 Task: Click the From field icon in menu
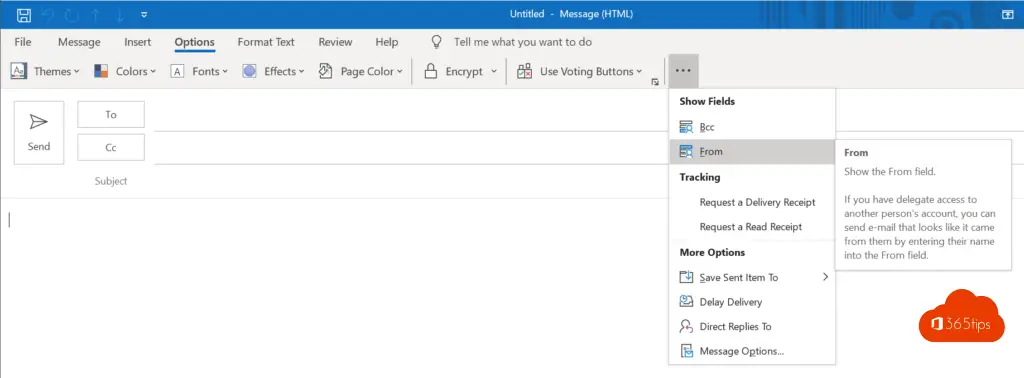pyautogui.click(x=686, y=151)
